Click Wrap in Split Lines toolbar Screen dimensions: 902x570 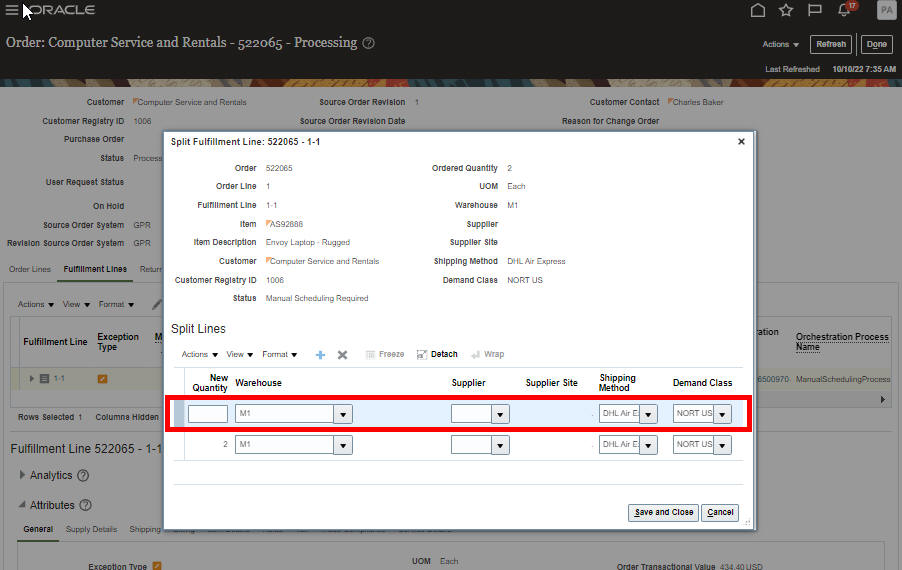(x=488, y=354)
